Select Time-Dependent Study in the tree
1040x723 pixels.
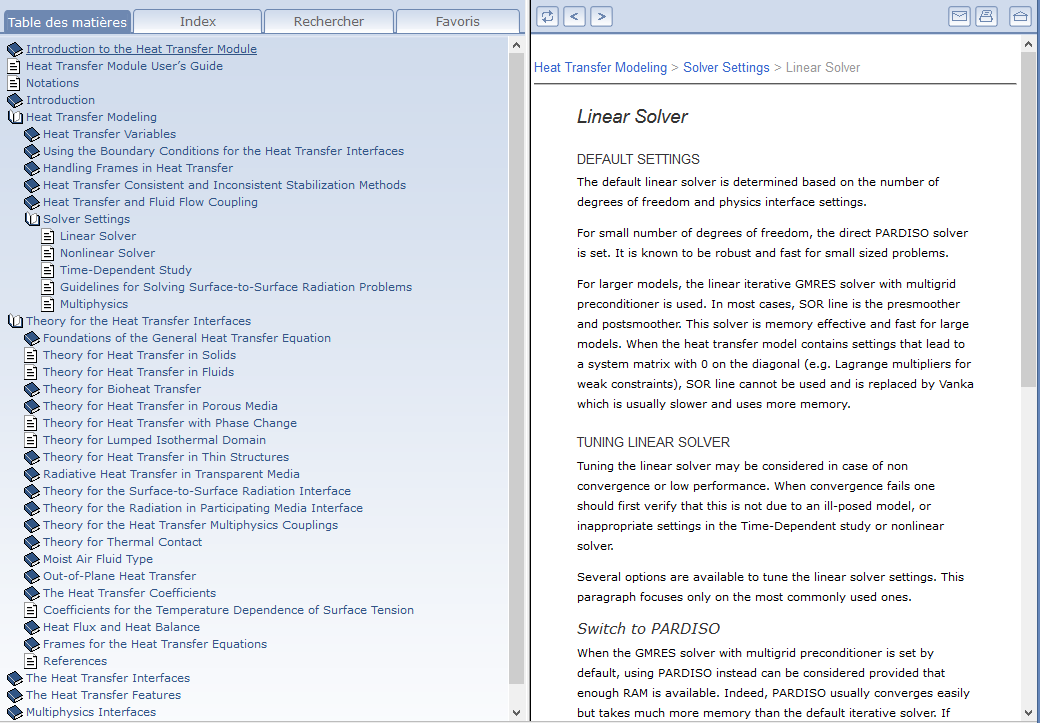(126, 270)
